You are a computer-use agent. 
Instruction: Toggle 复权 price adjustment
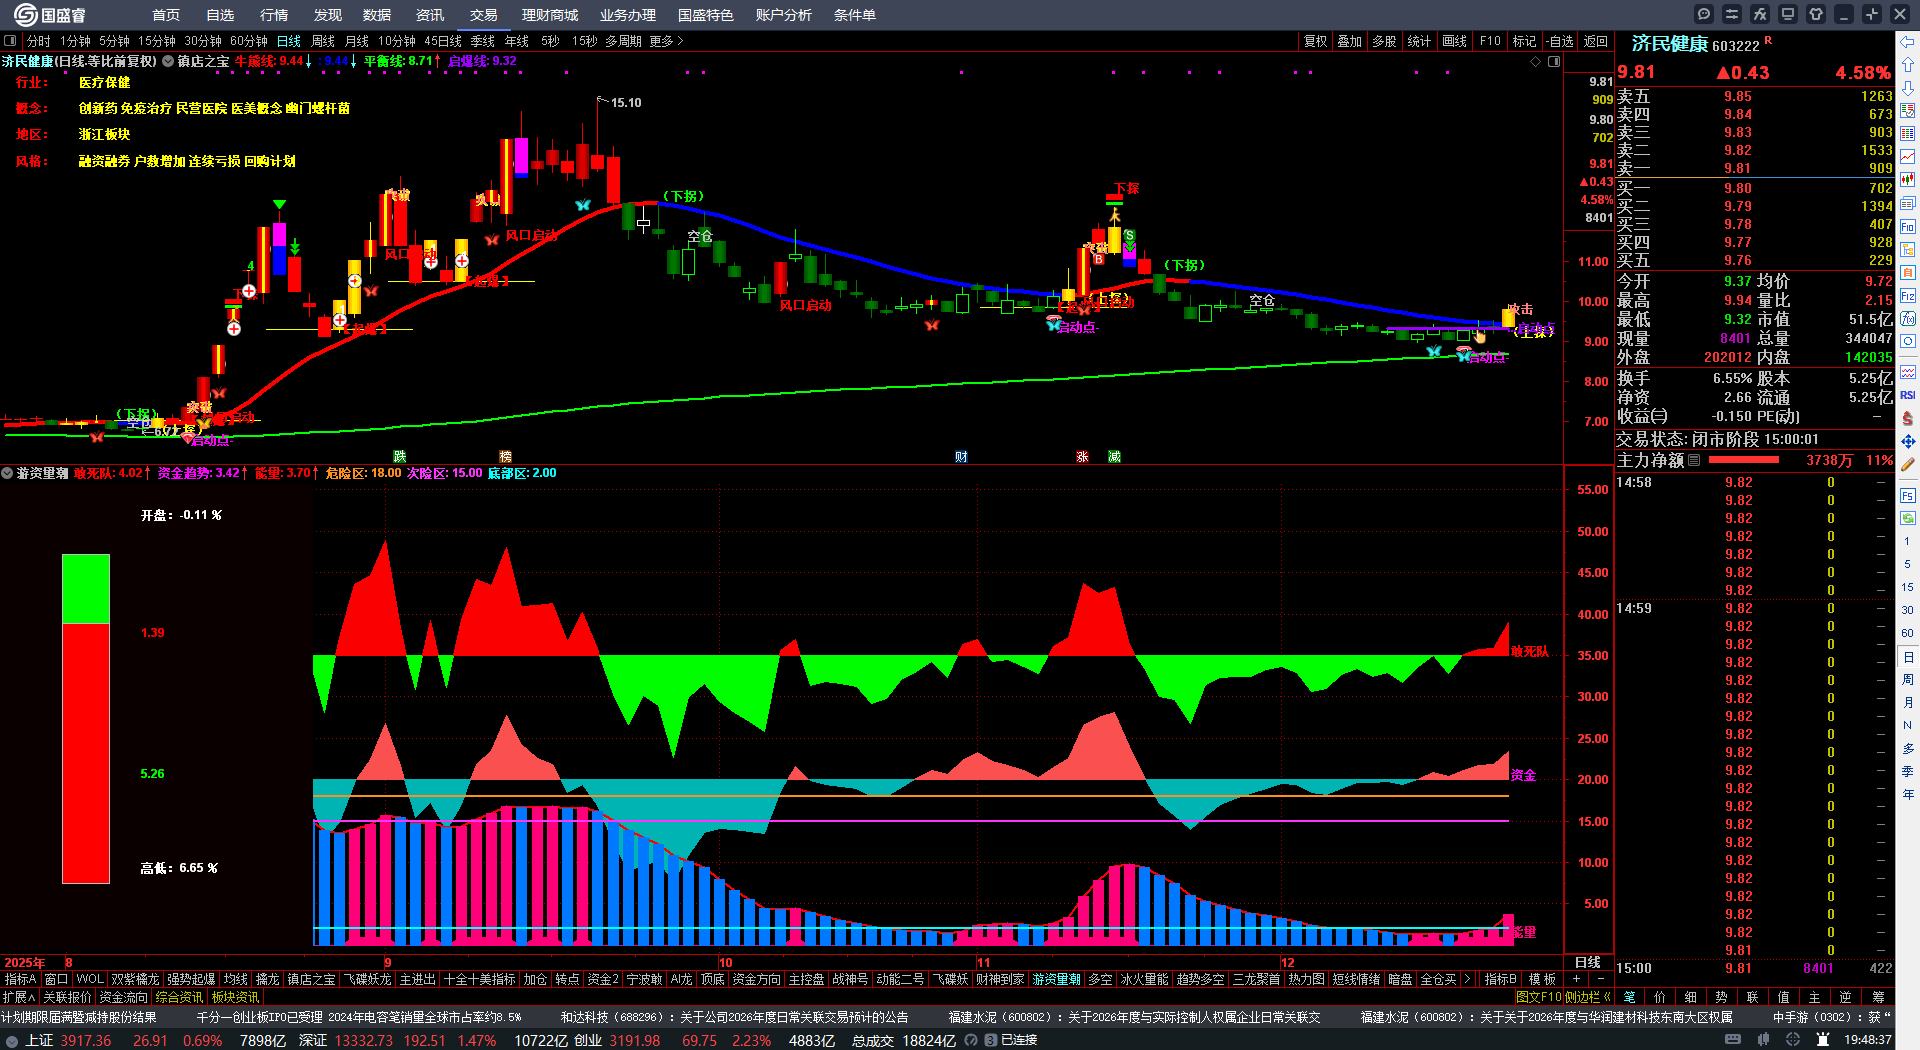pos(1315,41)
